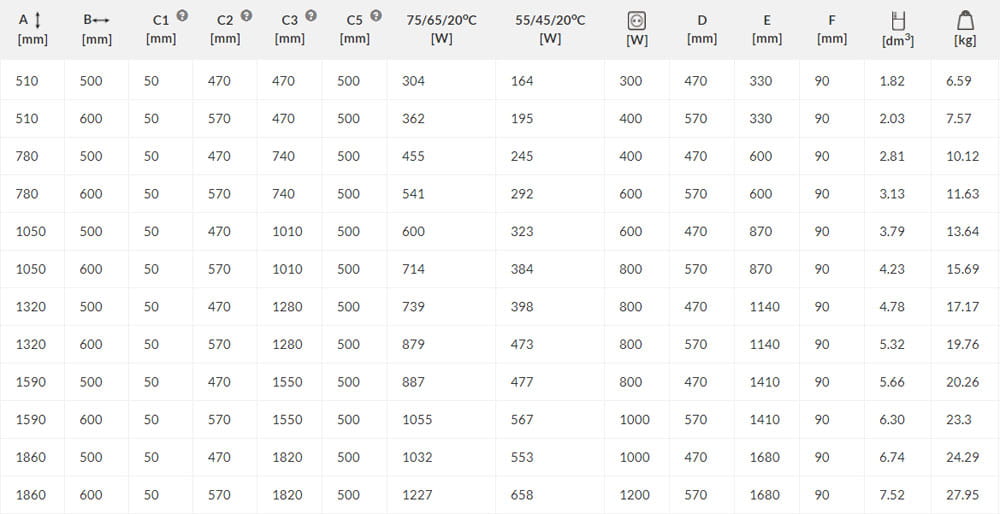This screenshot has width=1000, height=514.
Task: Click the weight icon above kg
Action: (x=964, y=19)
